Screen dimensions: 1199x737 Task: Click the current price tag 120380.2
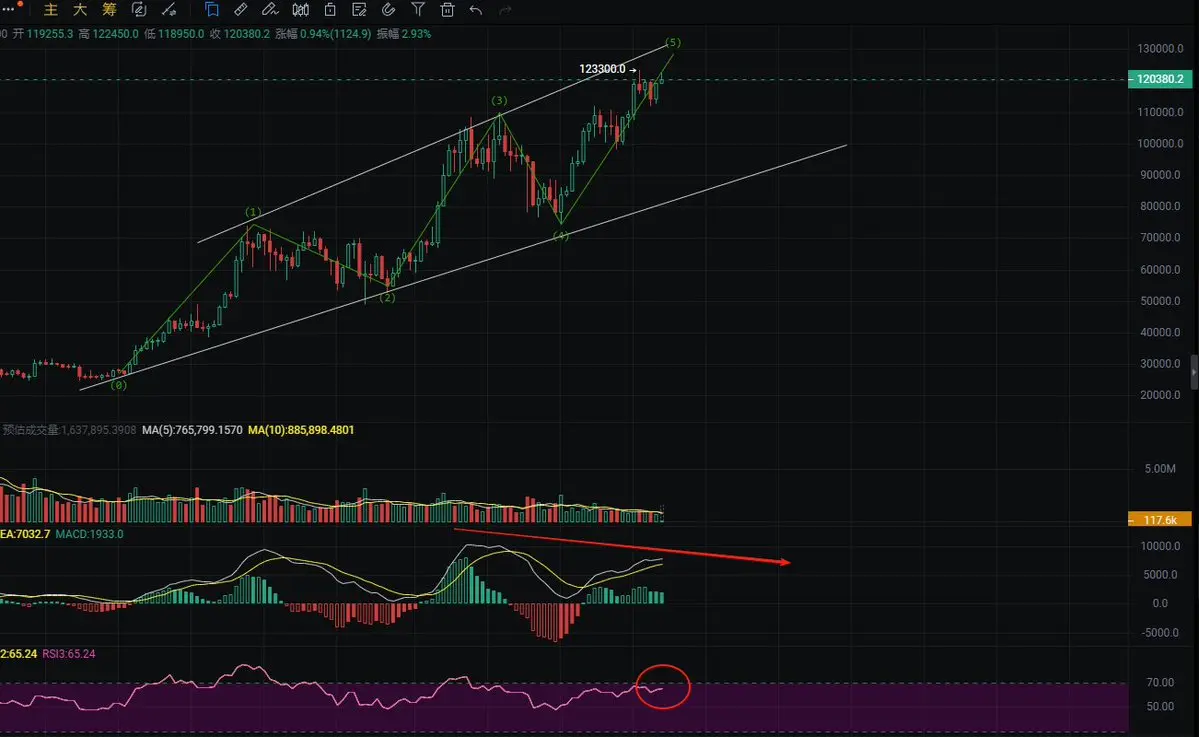point(1160,79)
